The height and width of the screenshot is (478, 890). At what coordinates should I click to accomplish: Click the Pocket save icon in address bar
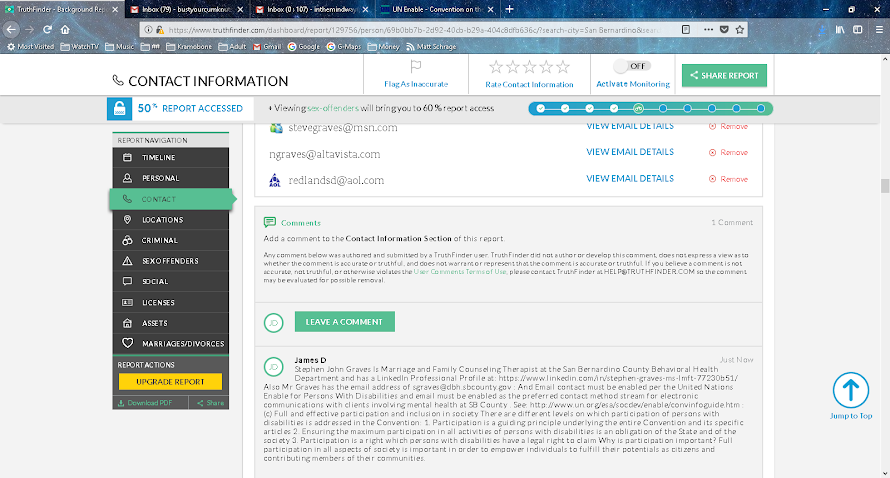(x=724, y=30)
